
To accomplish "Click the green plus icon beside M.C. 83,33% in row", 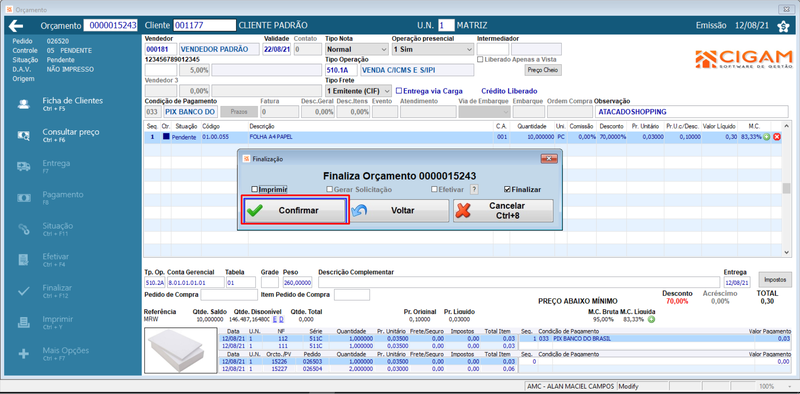I will pyautogui.click(x=767, y=137).
